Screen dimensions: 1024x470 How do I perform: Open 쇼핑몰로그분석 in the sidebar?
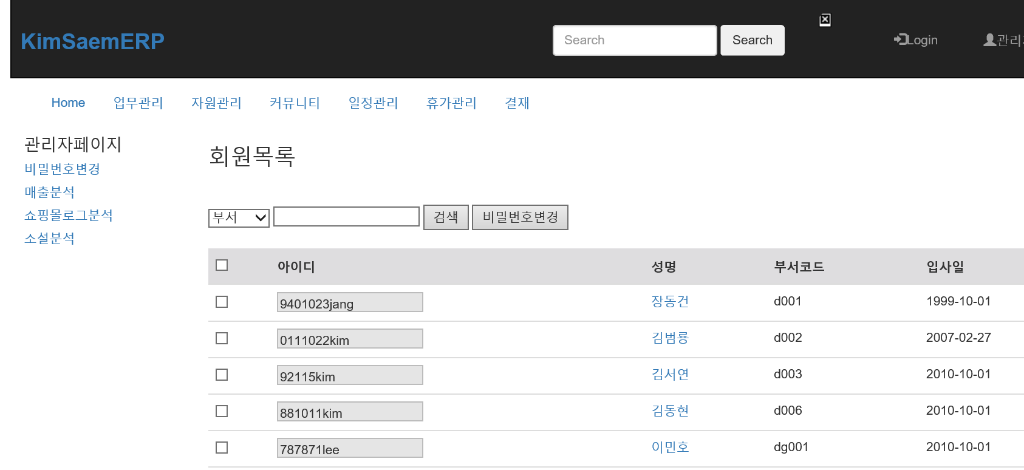click(69, 215)
